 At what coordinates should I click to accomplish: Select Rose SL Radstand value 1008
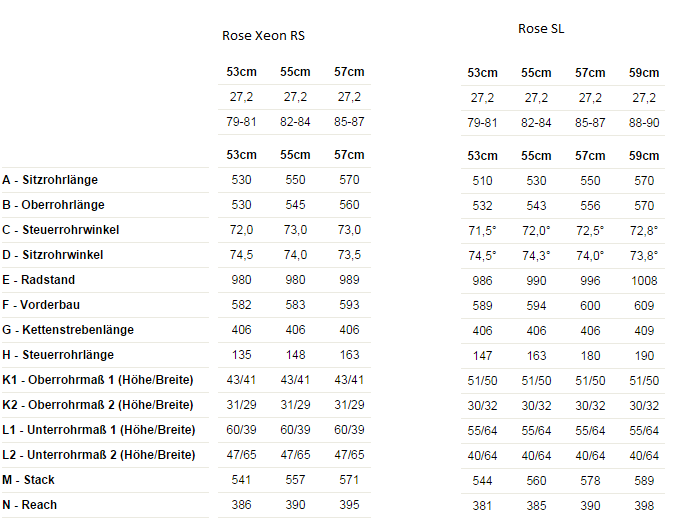[x=644, y=281]
